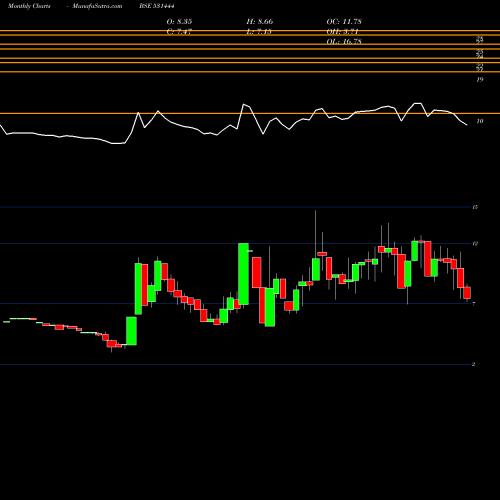Click the last red candlestick on the chart
500x500 pixels.
[467, 293]
